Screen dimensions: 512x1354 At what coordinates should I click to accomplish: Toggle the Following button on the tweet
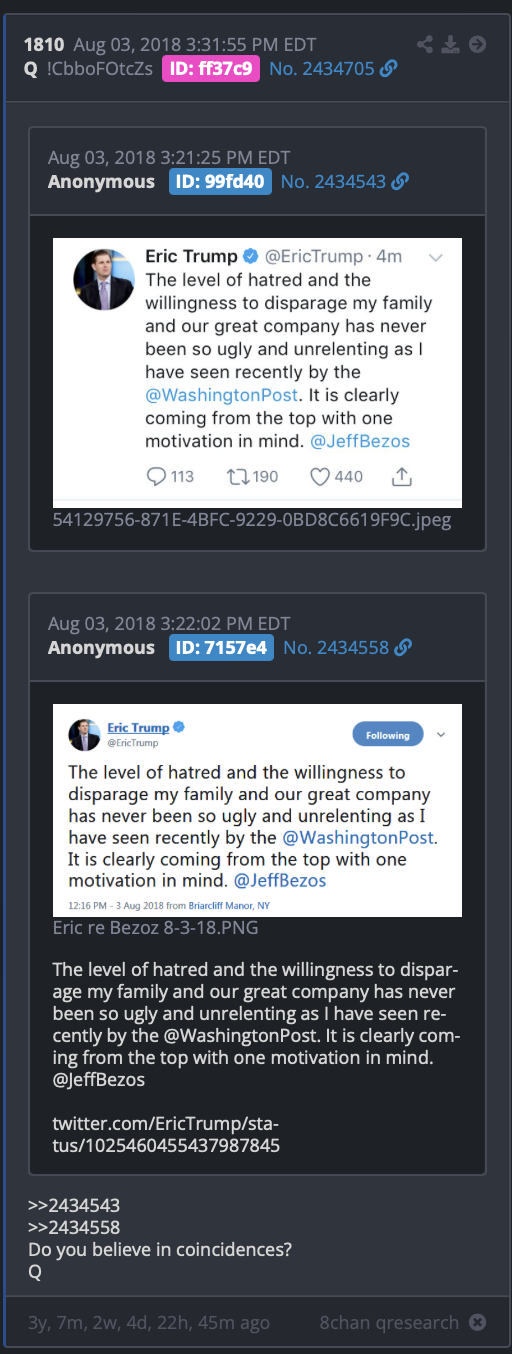pos(388,735)
